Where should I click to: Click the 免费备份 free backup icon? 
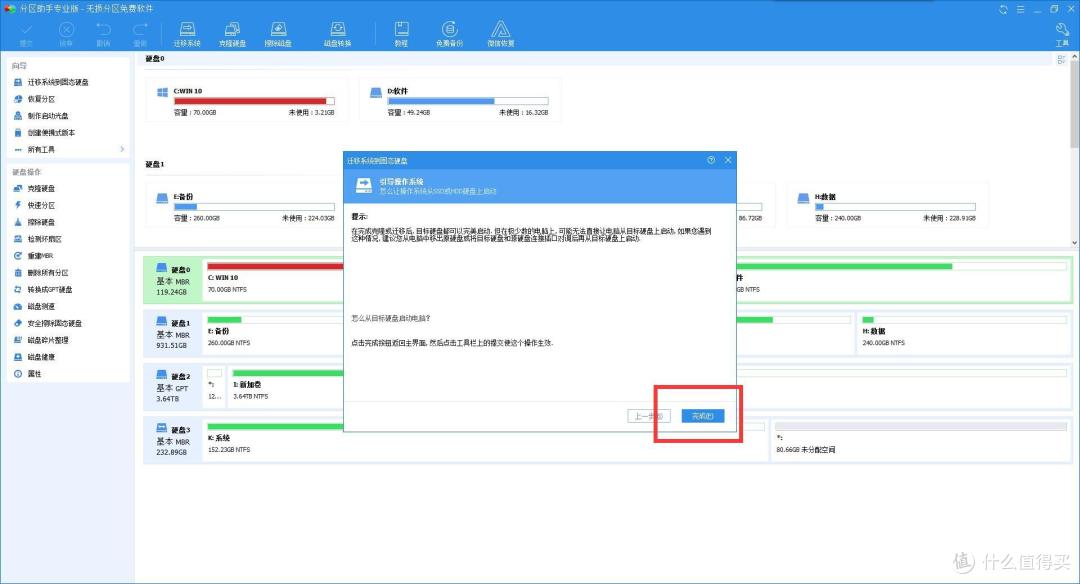point(450,33)
